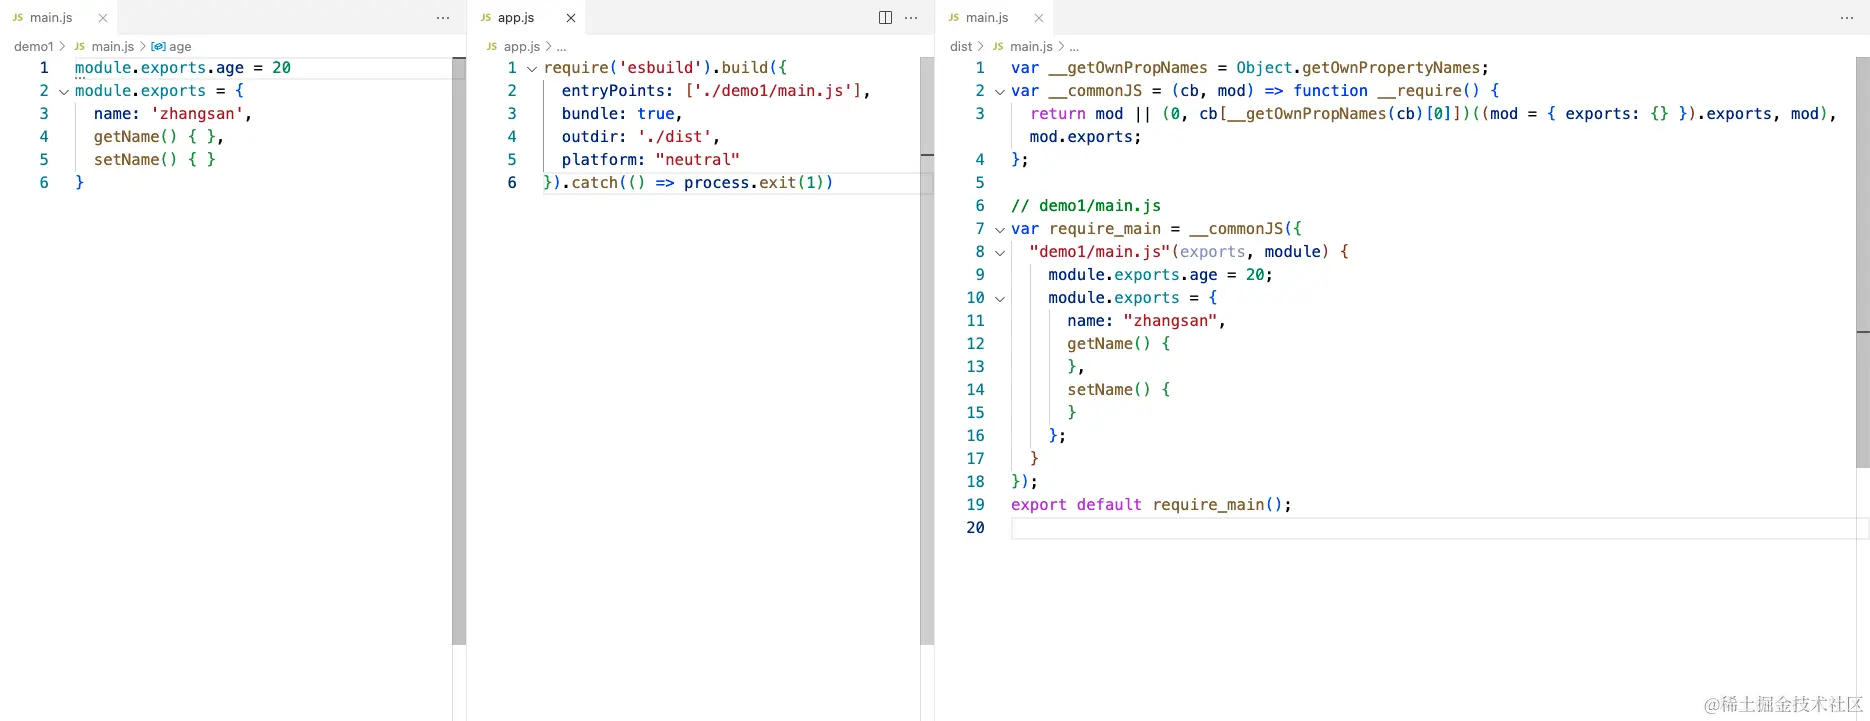
Task: Close the app.js editor tab
Action: point(571,18)
